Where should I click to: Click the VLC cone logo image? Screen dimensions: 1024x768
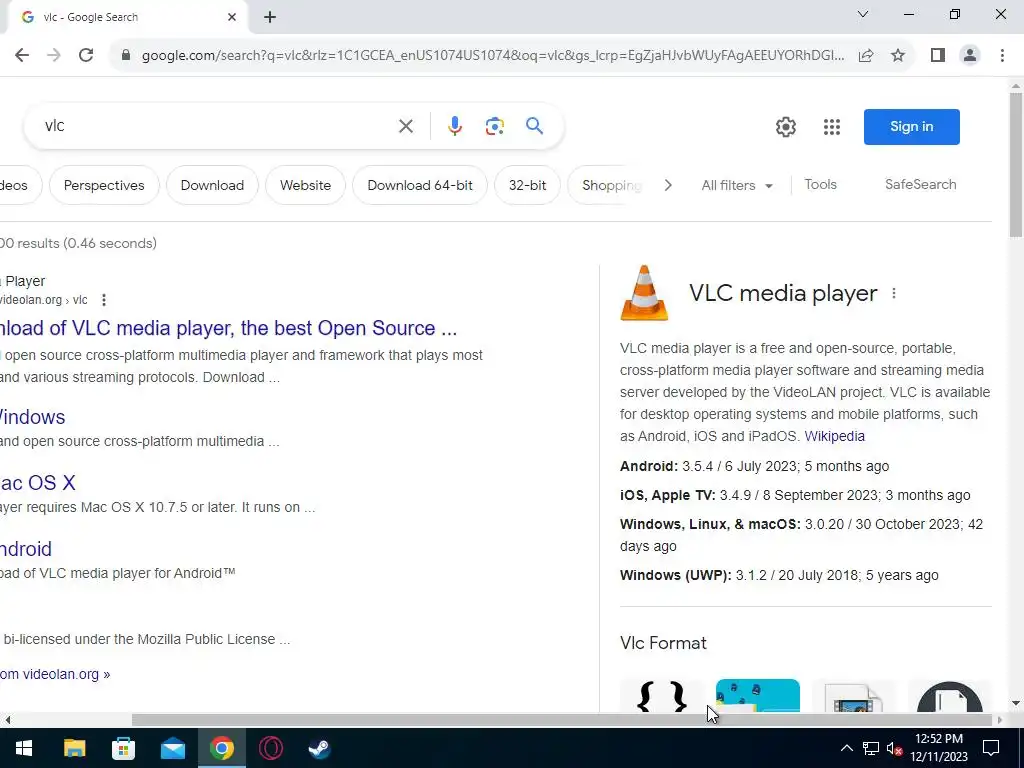[644, 293]
